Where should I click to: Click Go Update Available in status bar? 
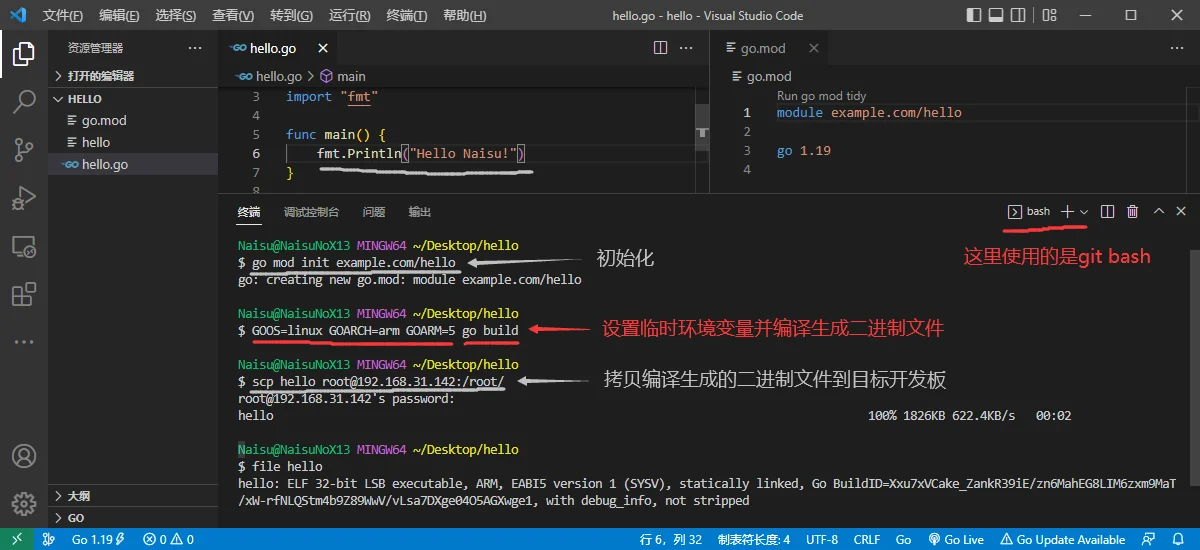[1063, 540]
